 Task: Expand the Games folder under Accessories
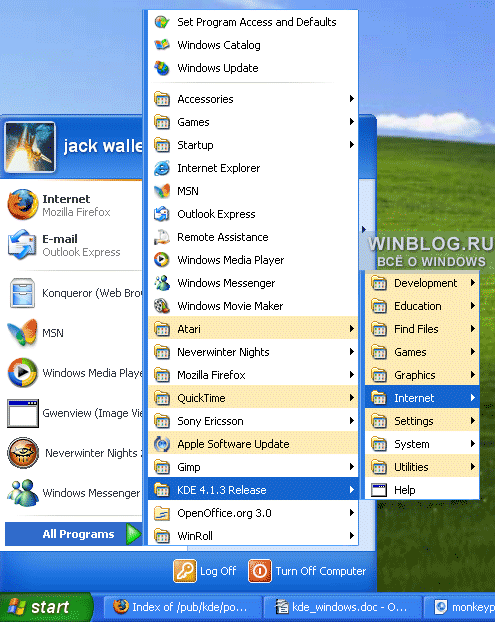click(253, 122)
